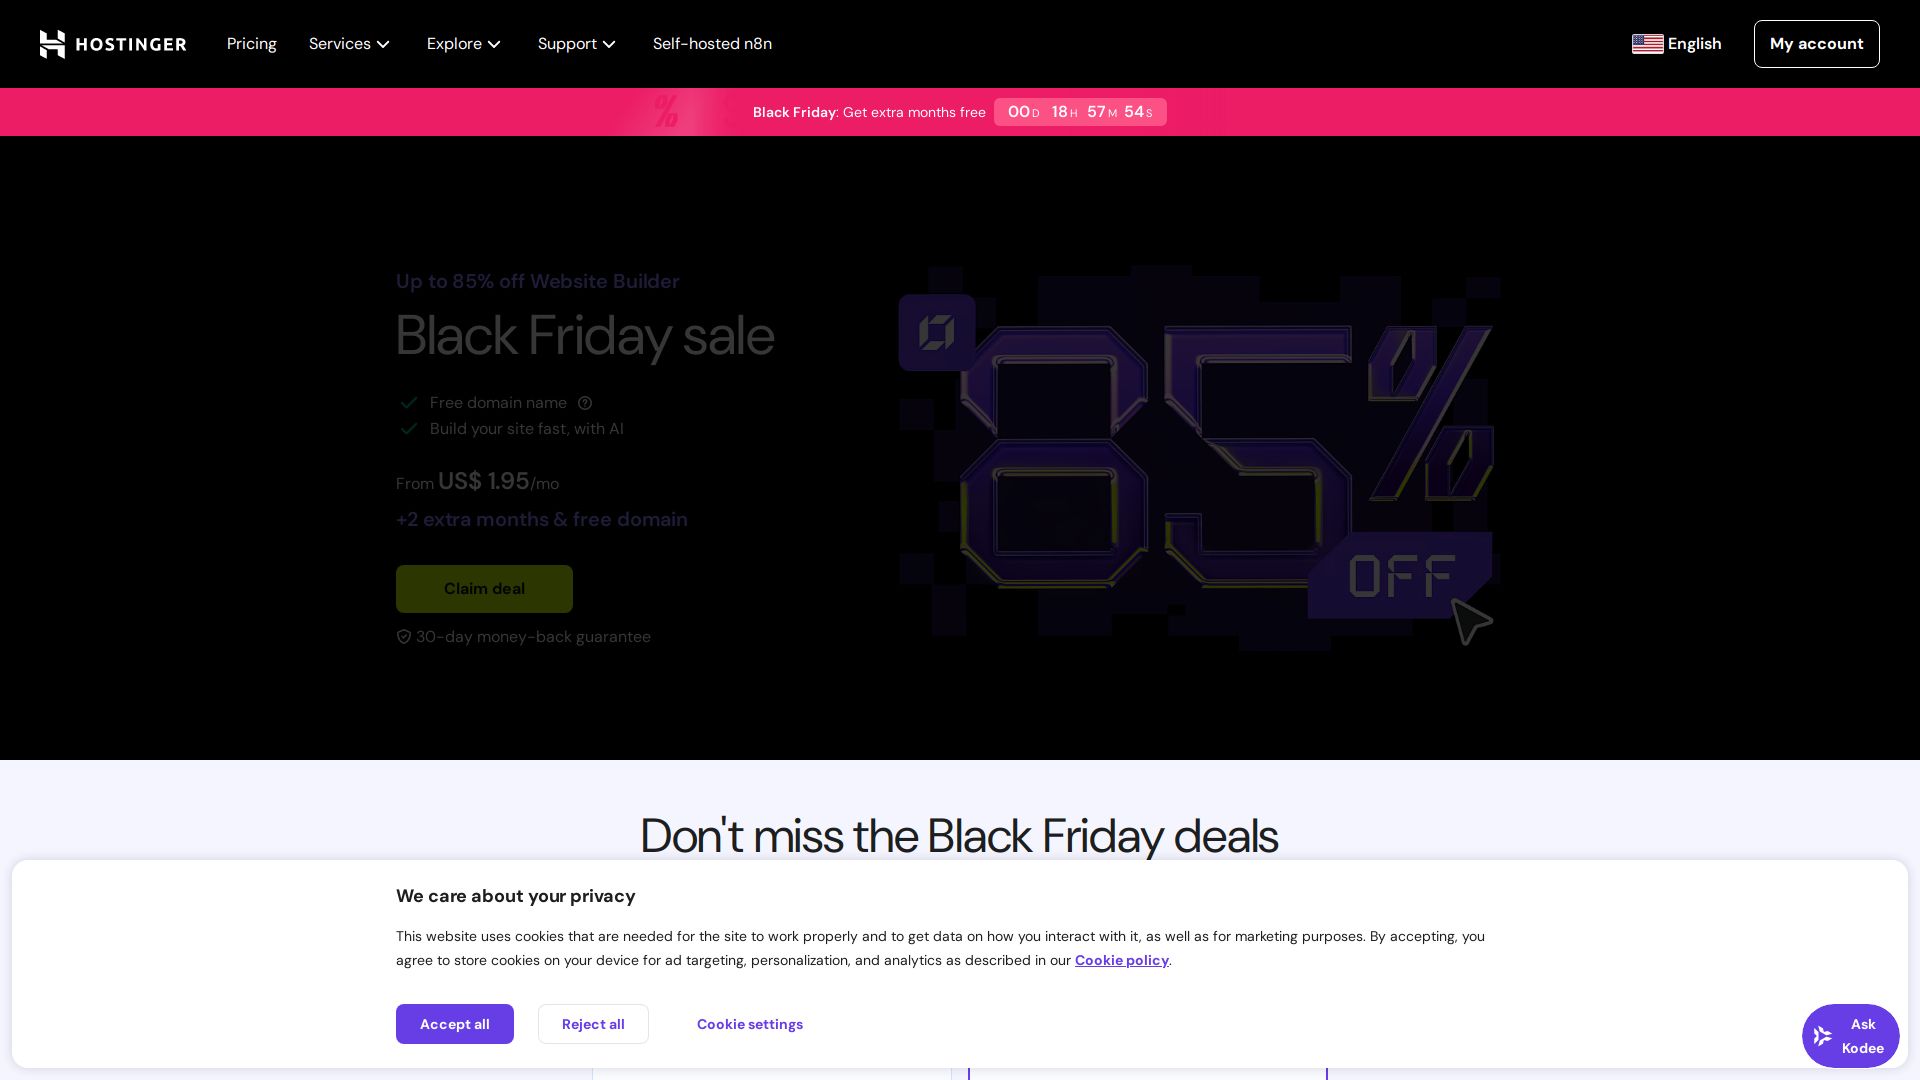1920x1080 pixels.
Task: Click the percent icon in promo banner
Action: [x=666, y=112]
